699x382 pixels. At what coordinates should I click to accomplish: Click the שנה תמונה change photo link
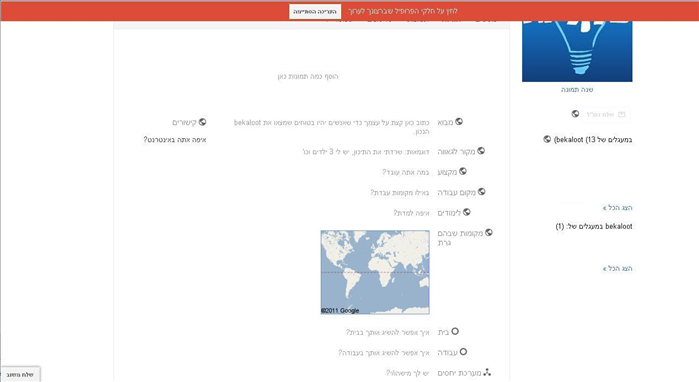tap(577, 90)
